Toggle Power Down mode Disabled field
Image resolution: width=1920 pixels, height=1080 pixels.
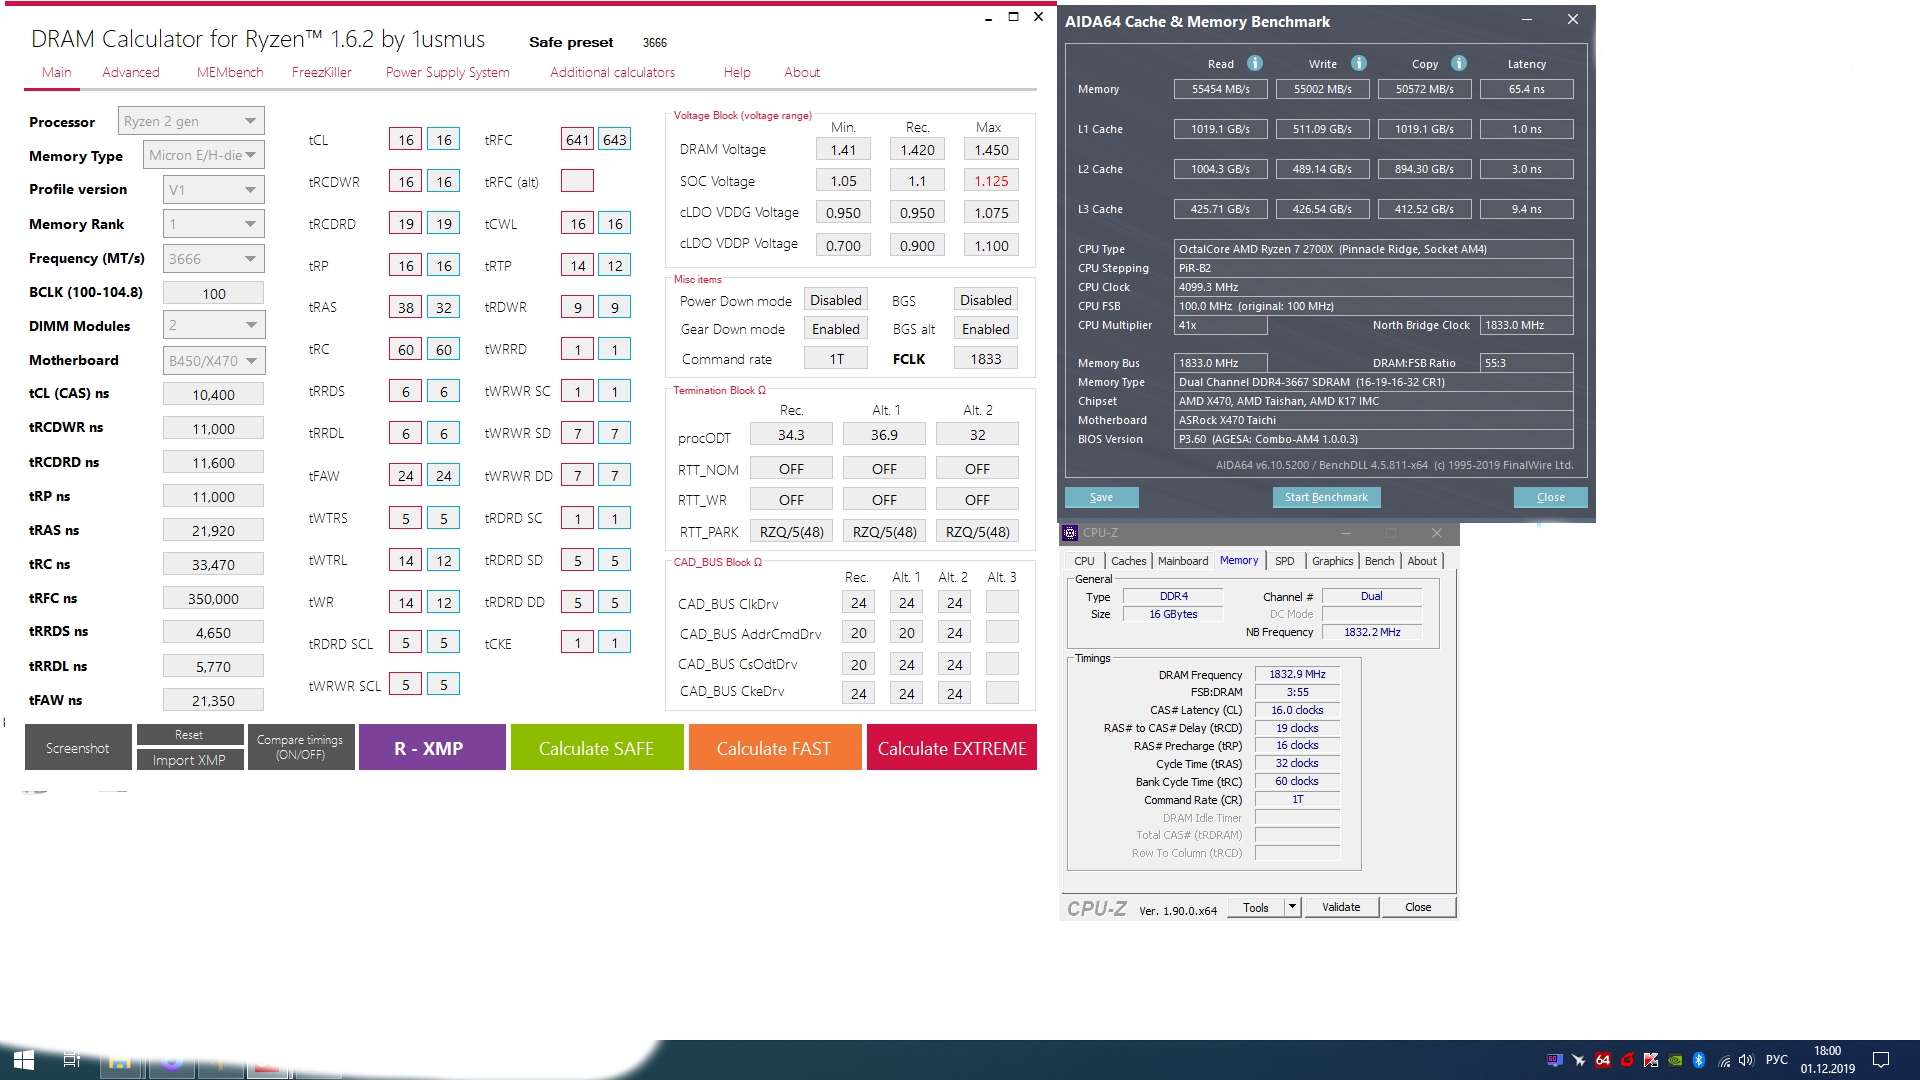coord(835,300)
